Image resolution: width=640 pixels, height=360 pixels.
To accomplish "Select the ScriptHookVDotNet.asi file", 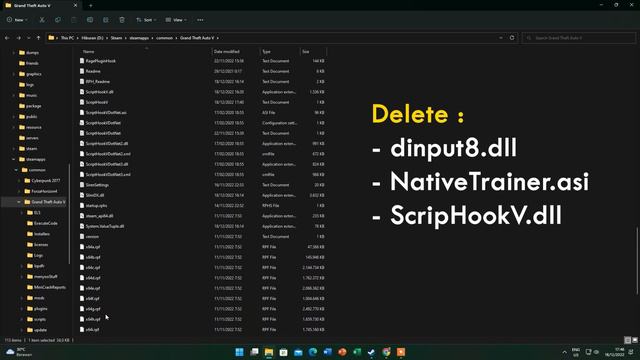I will [106, 113].
